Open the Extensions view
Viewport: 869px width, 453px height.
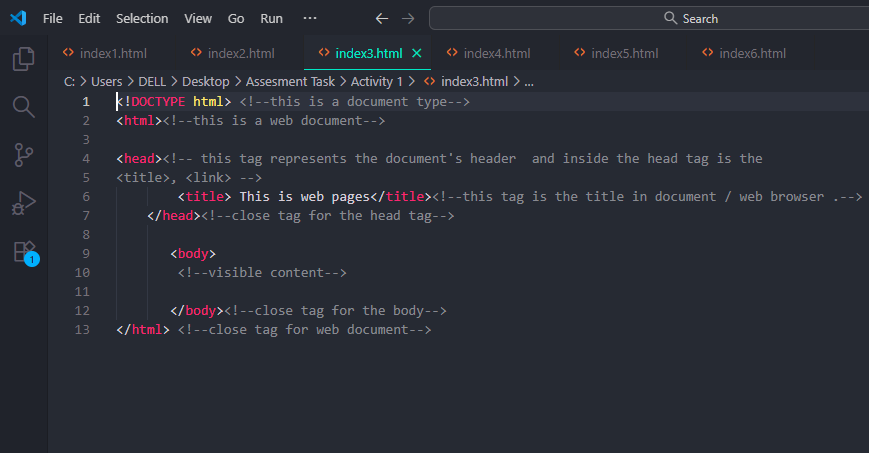coord(24,251)
